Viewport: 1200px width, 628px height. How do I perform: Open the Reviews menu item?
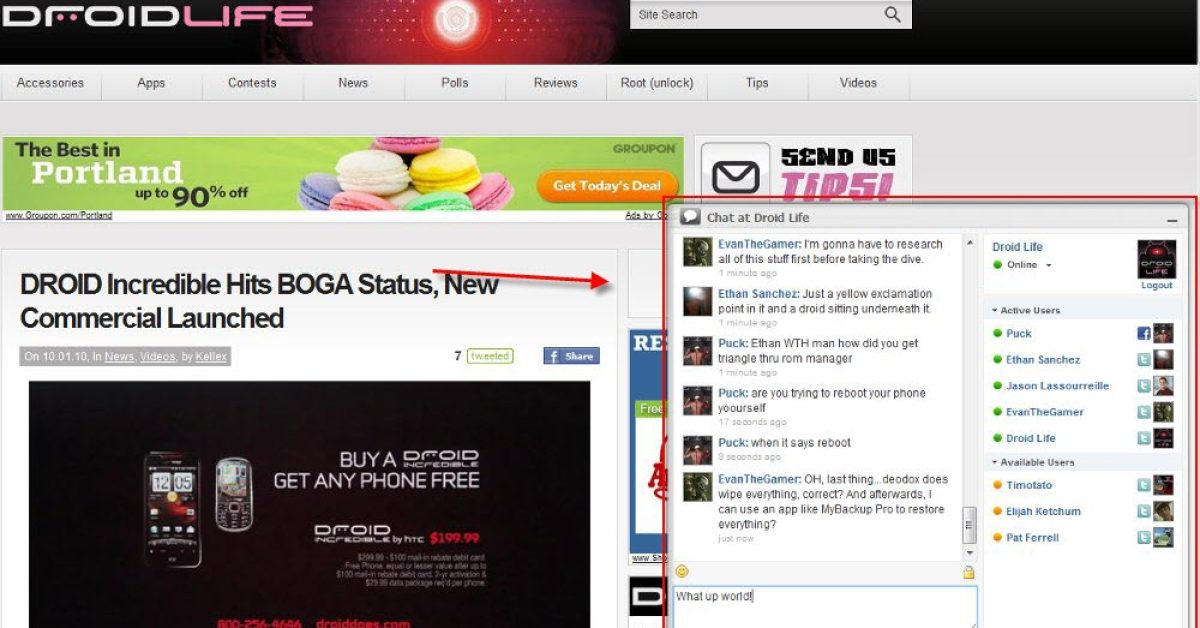click(555, 83)
